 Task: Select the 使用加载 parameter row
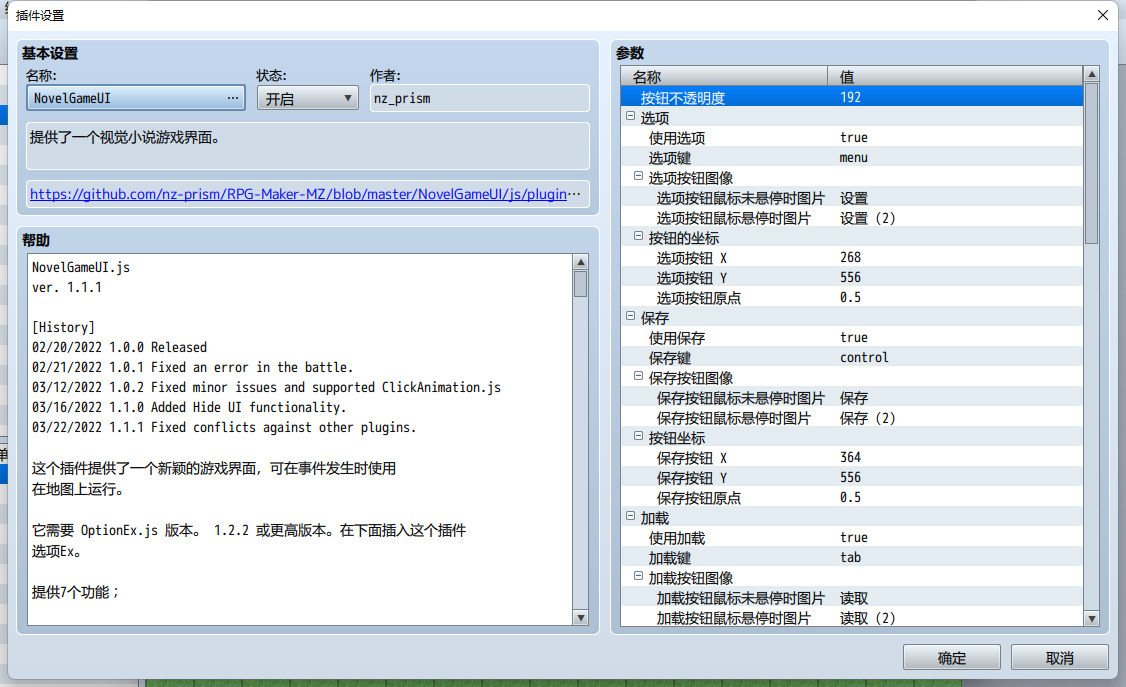tap(852, 538)
